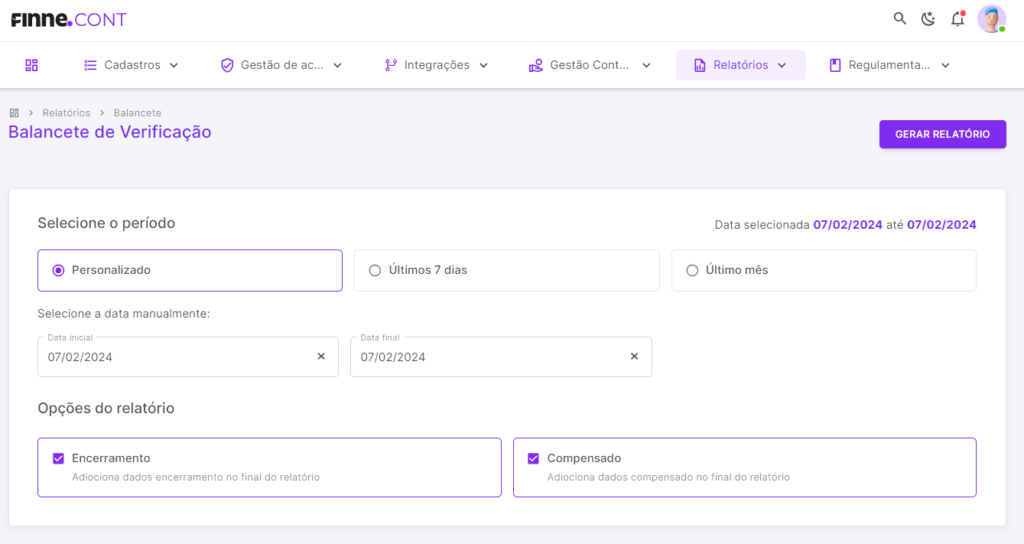Expand the Integrações dropdown menu
The height and width of the screenshot is (544, 1024).
click(436, 65)
